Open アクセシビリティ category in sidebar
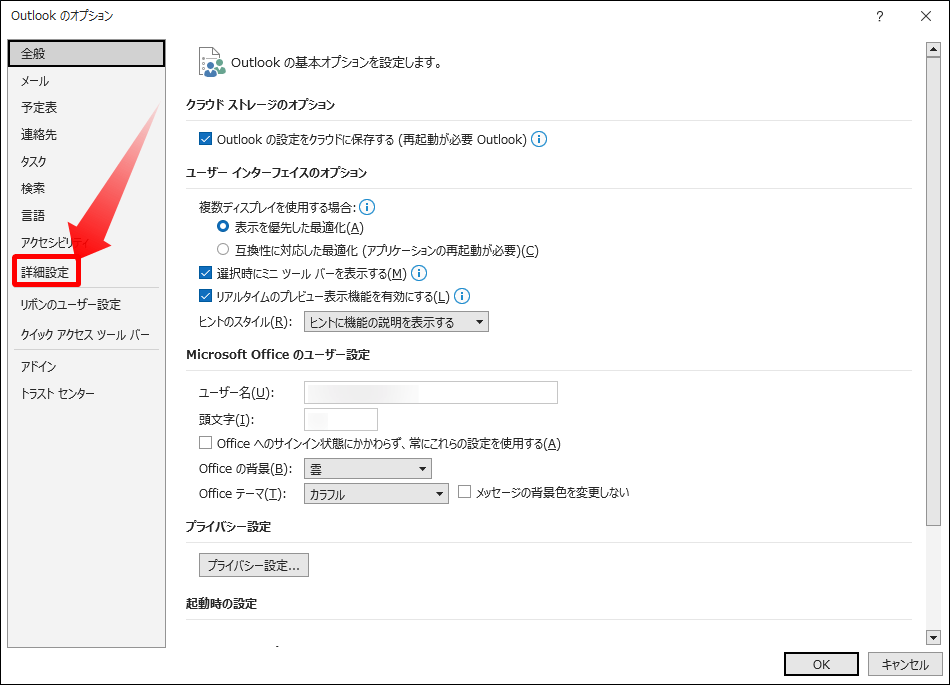 pos(87,242)
